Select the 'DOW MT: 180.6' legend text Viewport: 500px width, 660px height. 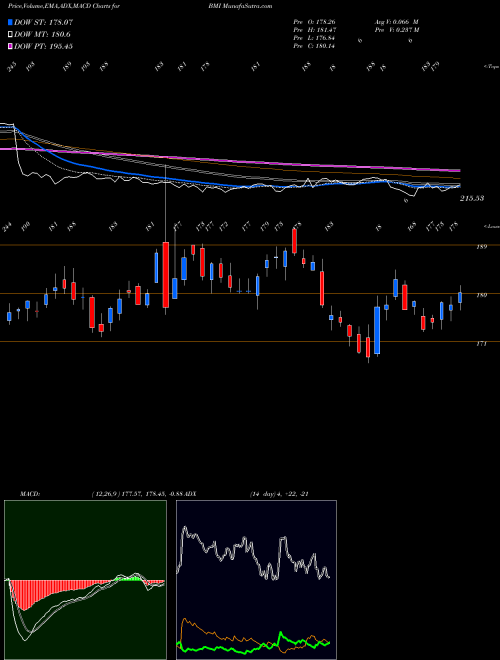coord(42,34)
